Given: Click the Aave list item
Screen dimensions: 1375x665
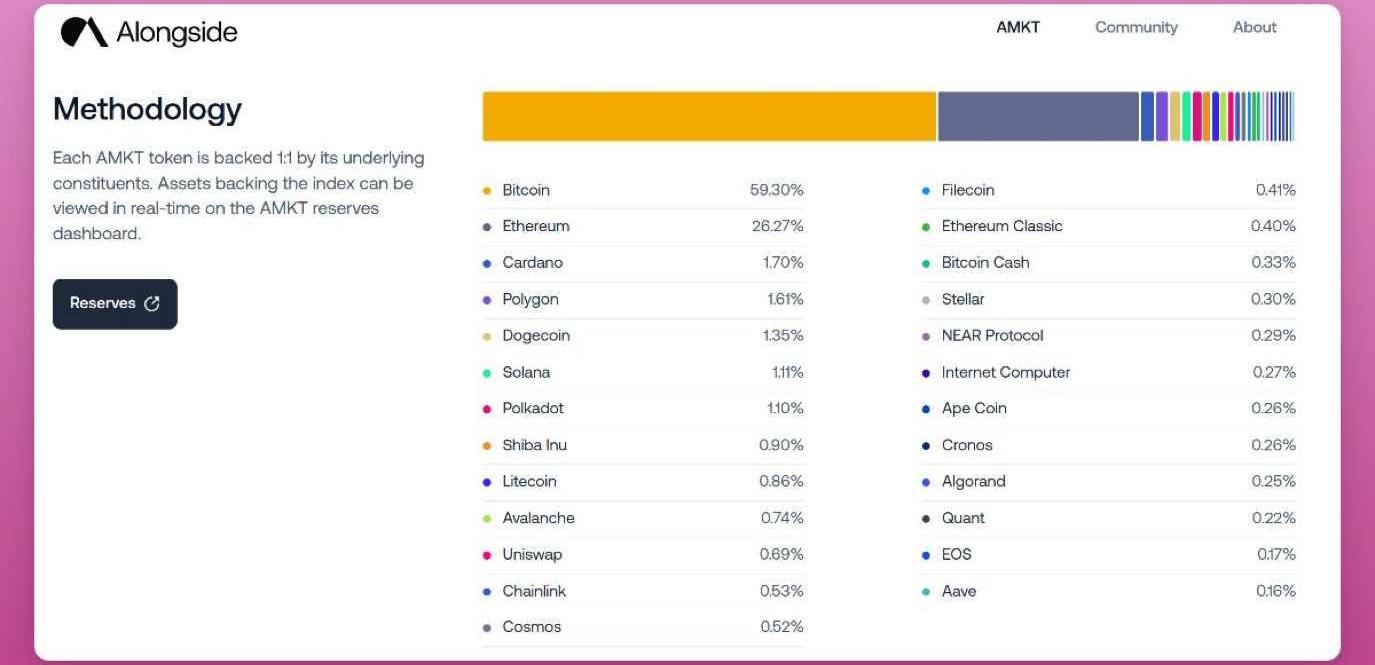Looking at the screenshot, I should pos(958,591).
